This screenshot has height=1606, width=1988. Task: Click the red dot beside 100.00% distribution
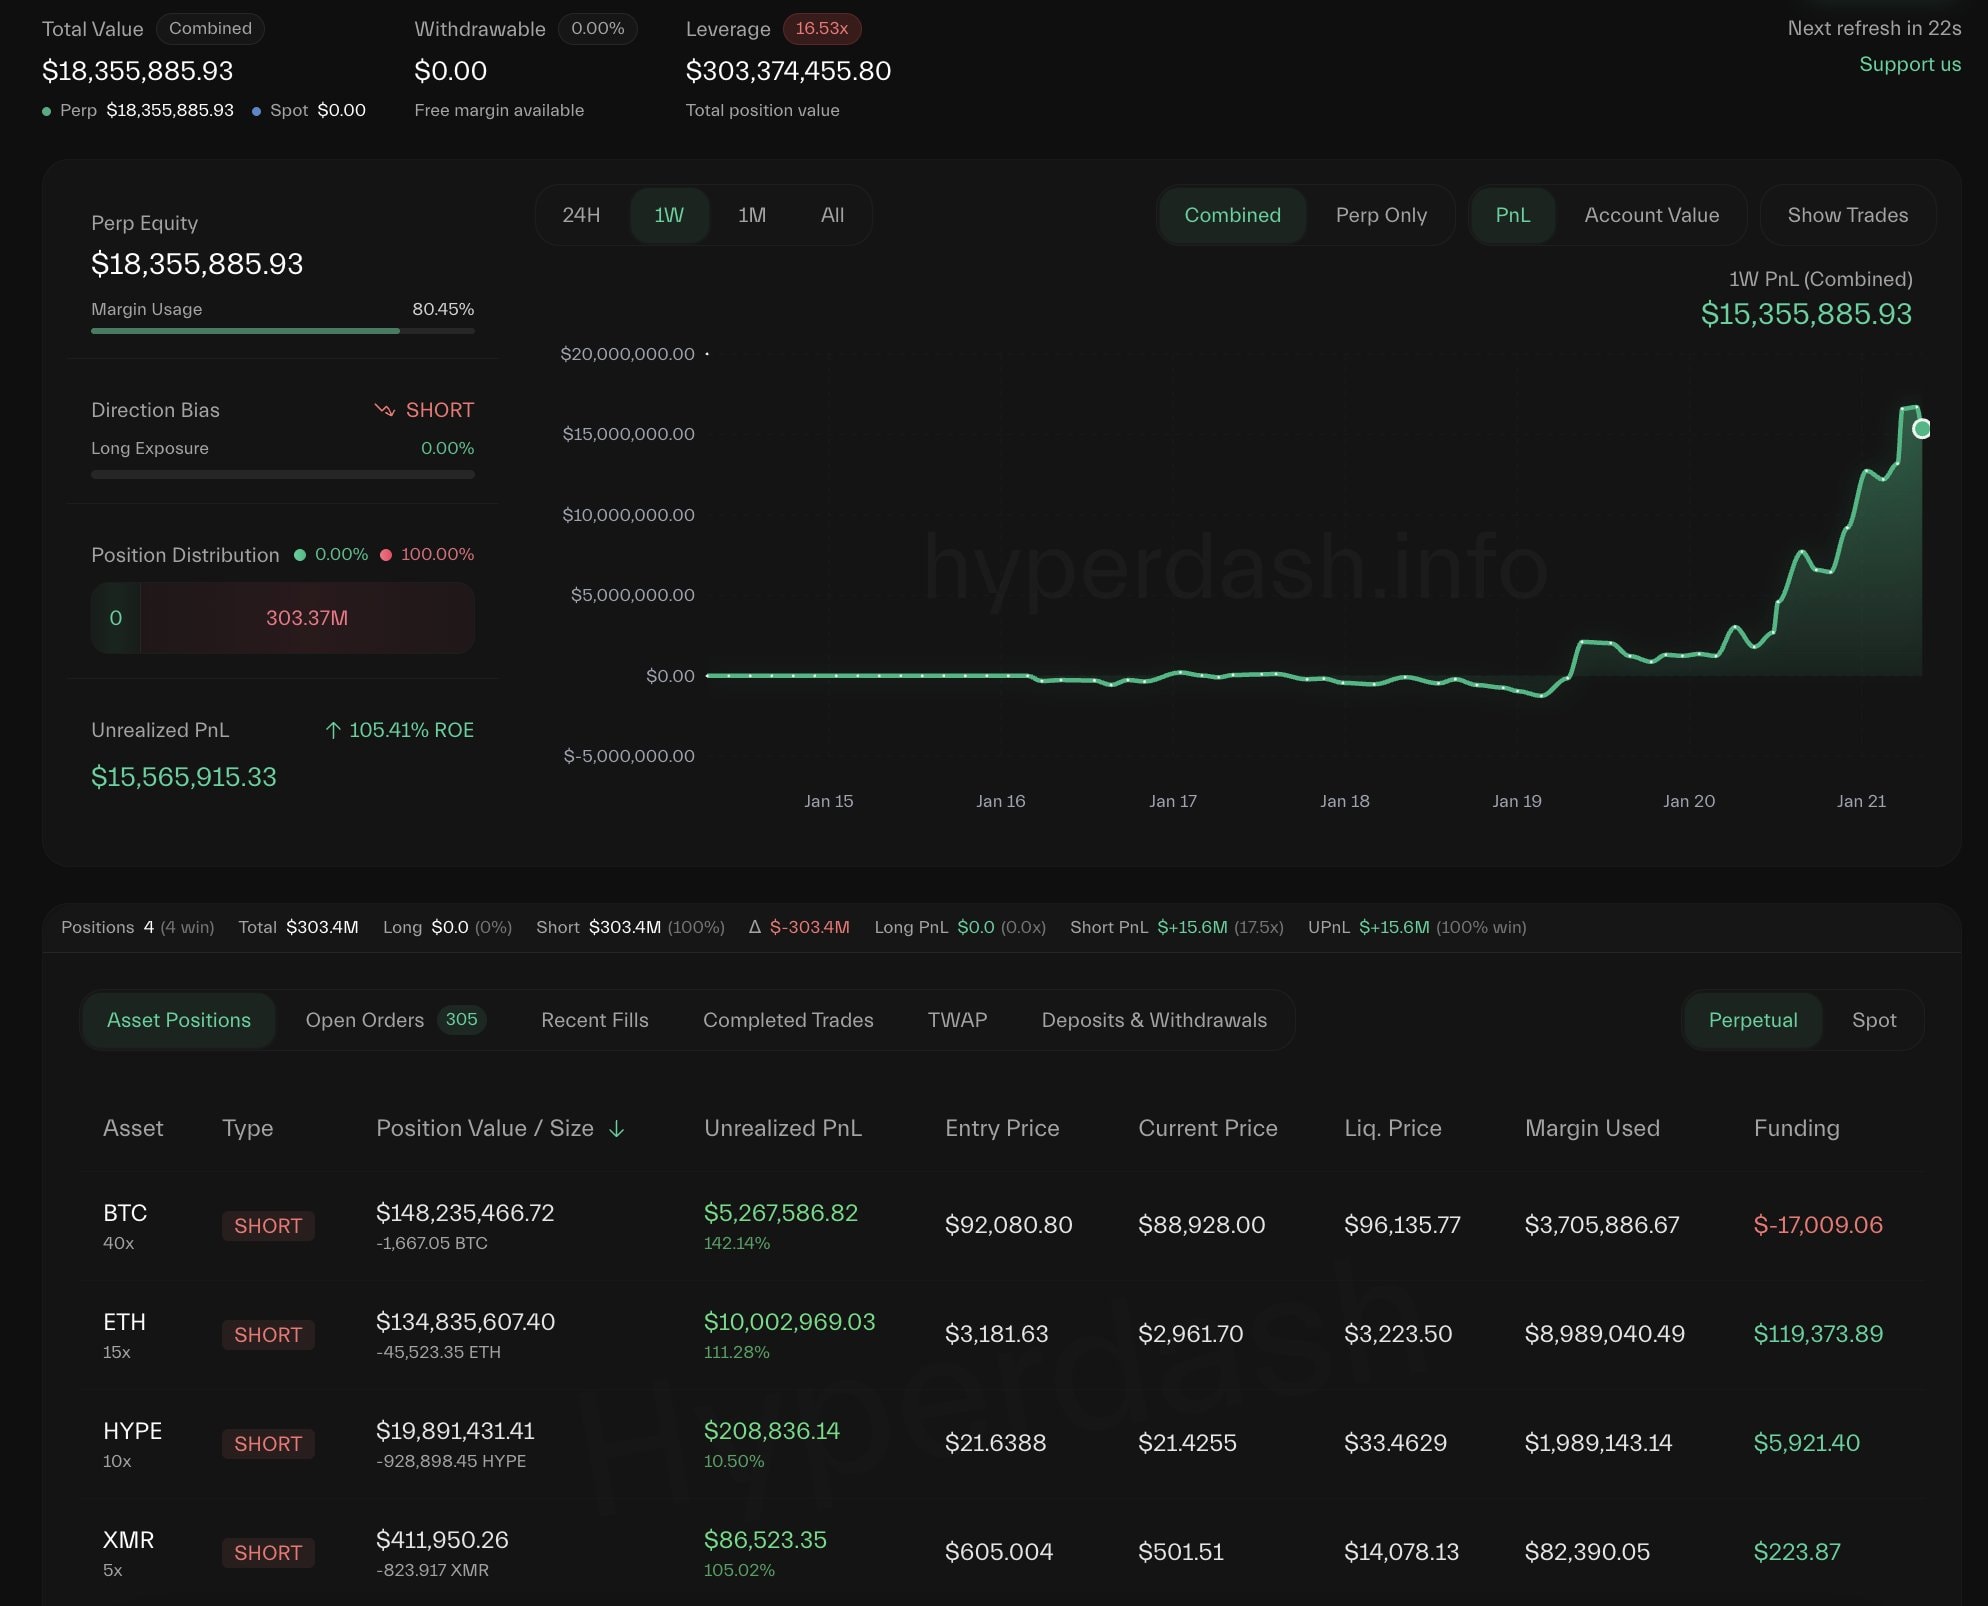(386, 555)
